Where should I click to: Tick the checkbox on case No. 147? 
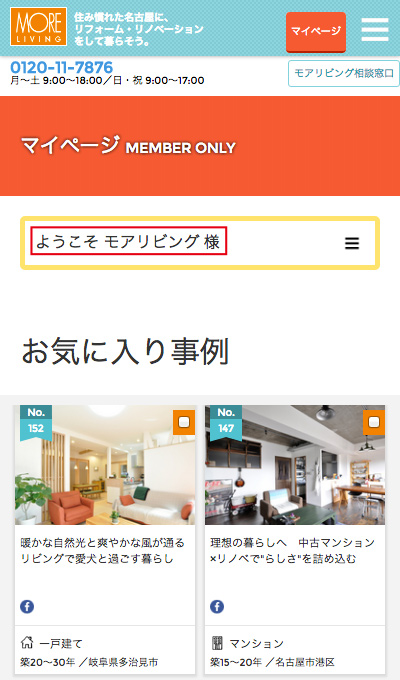[x=374, y=422]
